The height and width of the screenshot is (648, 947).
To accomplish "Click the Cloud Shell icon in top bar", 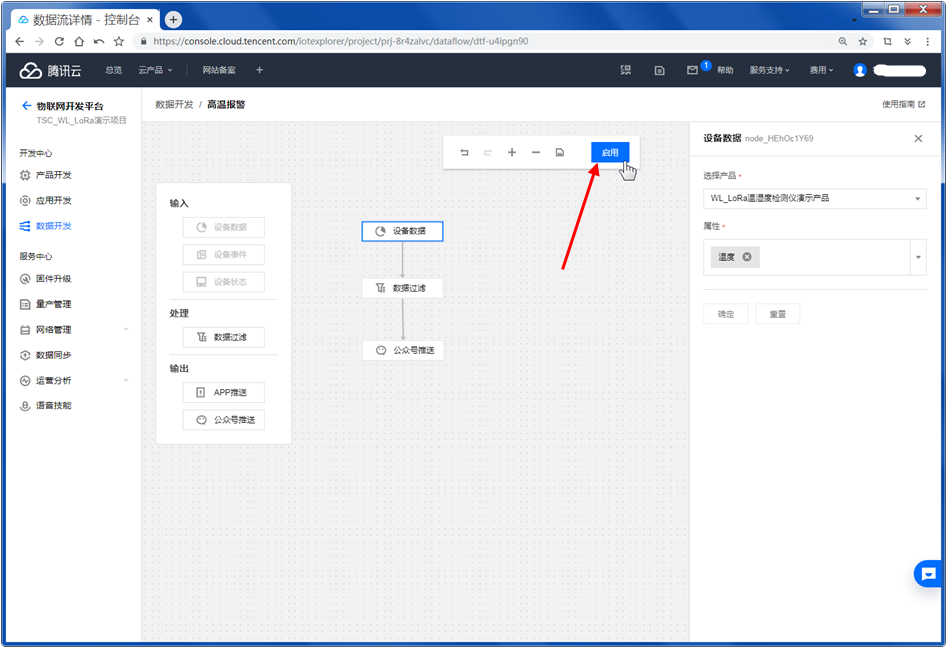I will [626, 70].
